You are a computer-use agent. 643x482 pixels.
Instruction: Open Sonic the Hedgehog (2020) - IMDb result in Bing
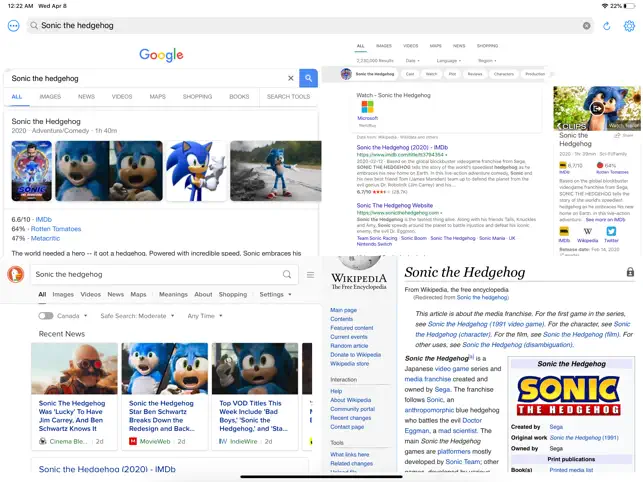pos(402,147)
